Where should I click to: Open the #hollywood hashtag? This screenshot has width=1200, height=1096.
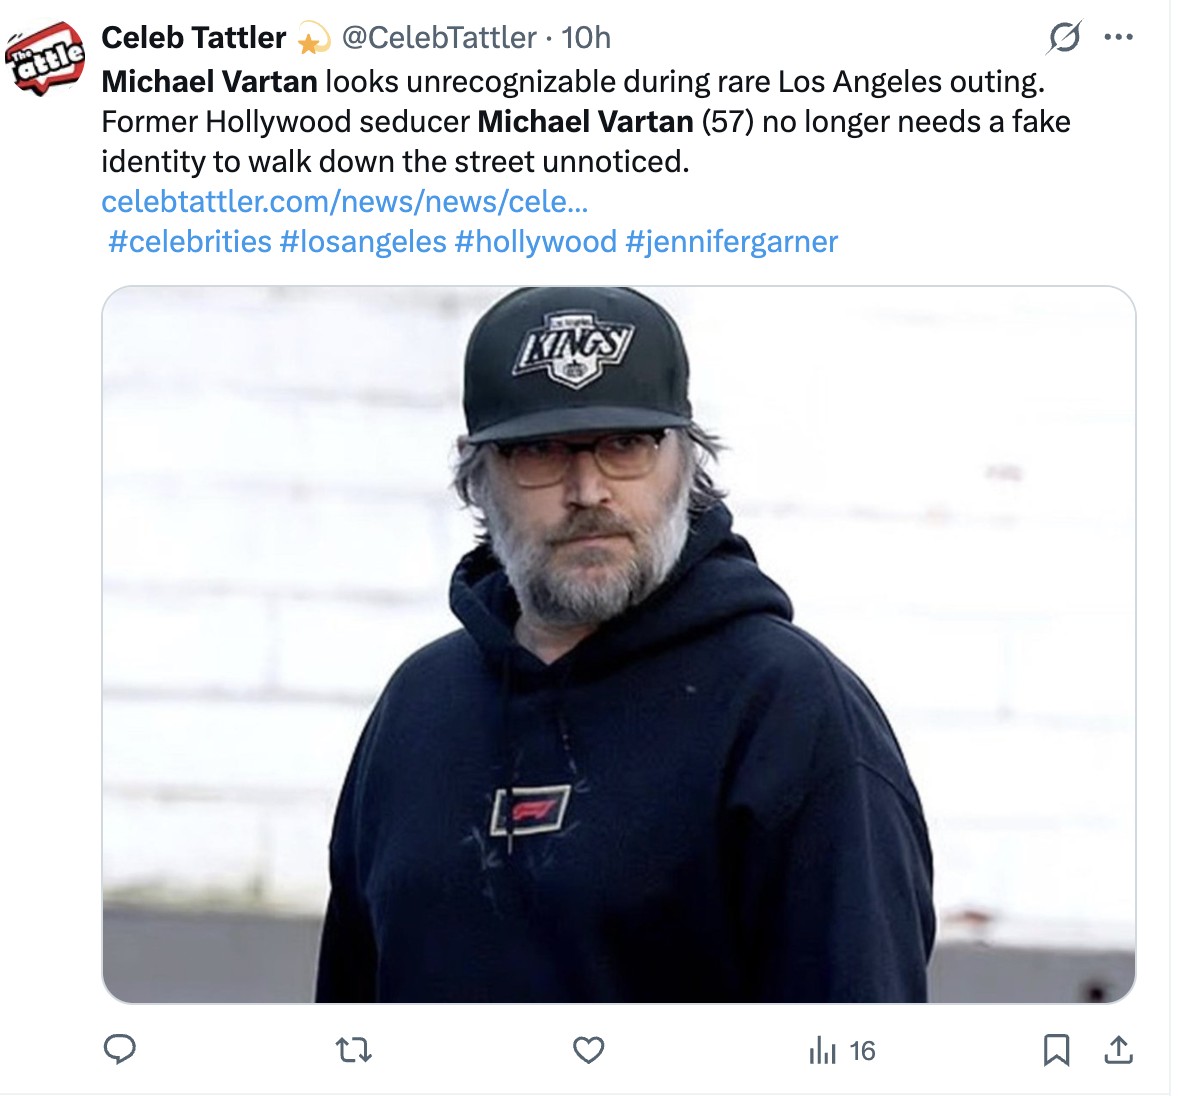[535, 242]
